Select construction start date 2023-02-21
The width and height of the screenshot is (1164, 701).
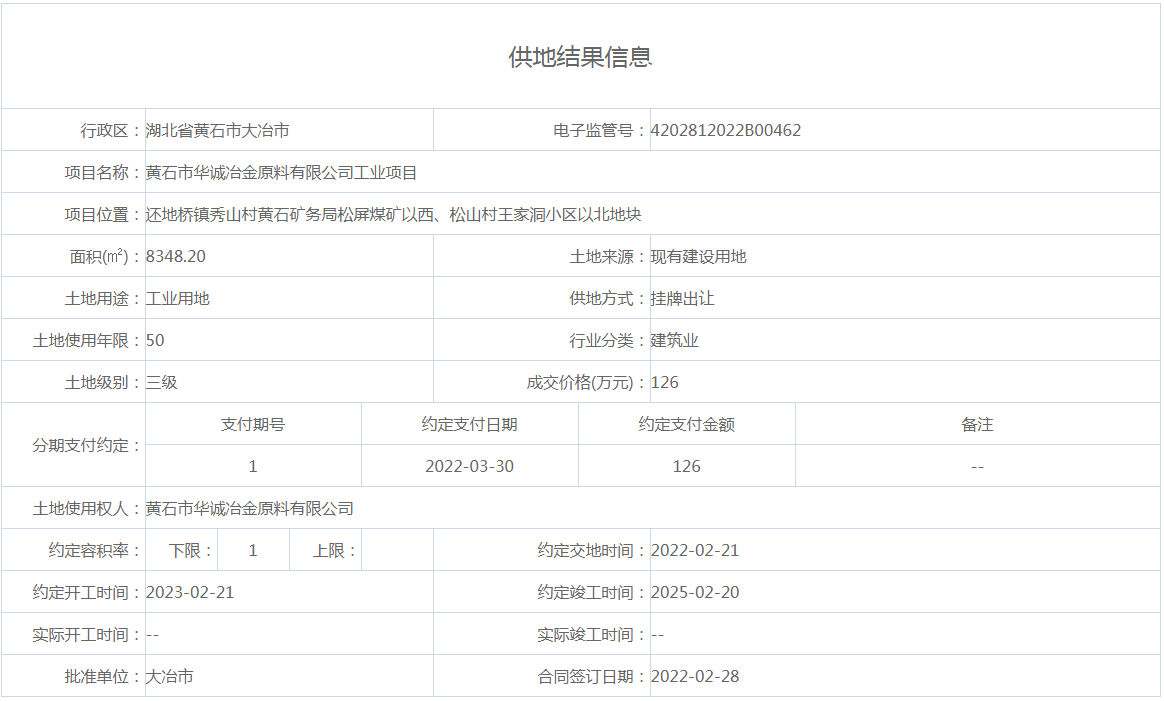coord(190,593)
